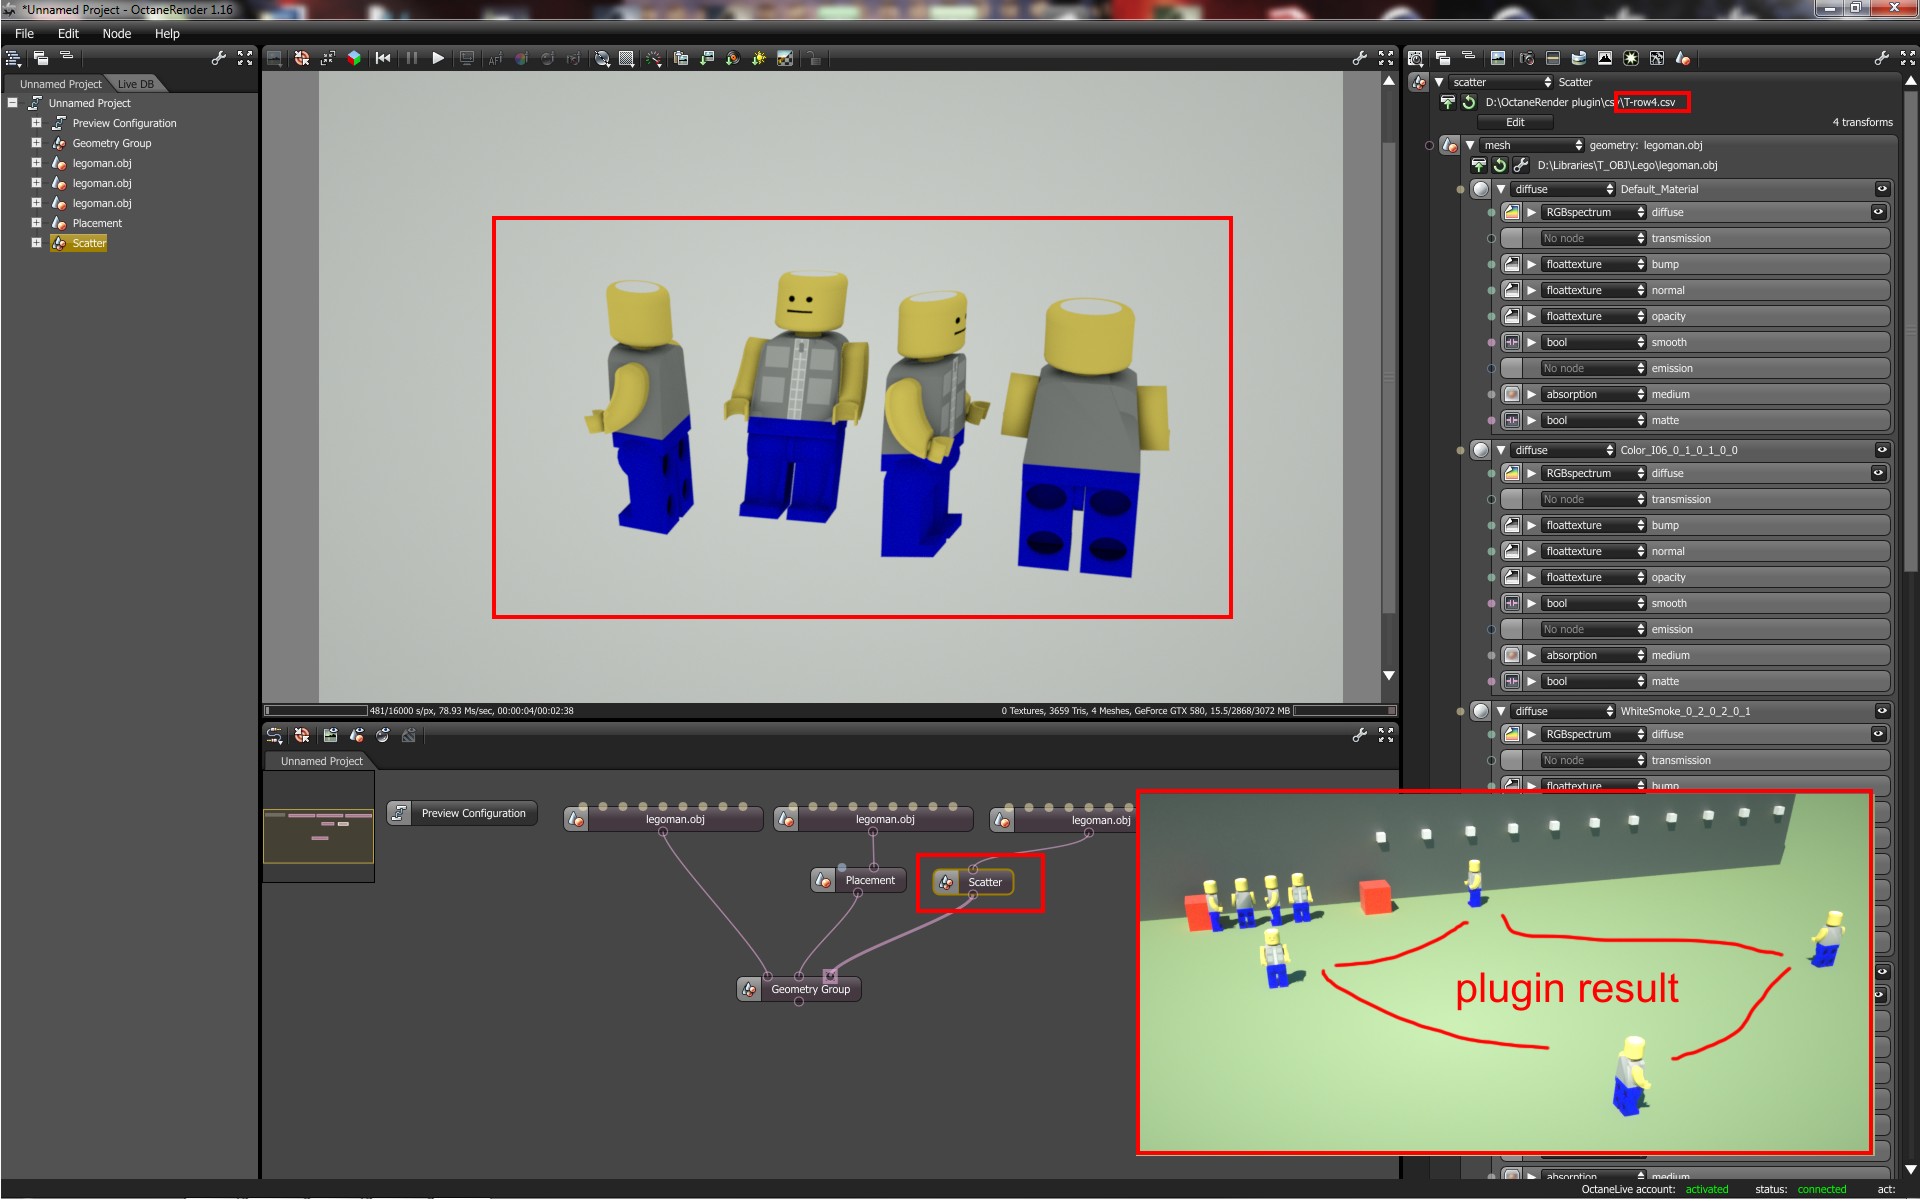Restart the render with the rewind icon
The image size is (1920, 1202).
click(x=383, y=59)
